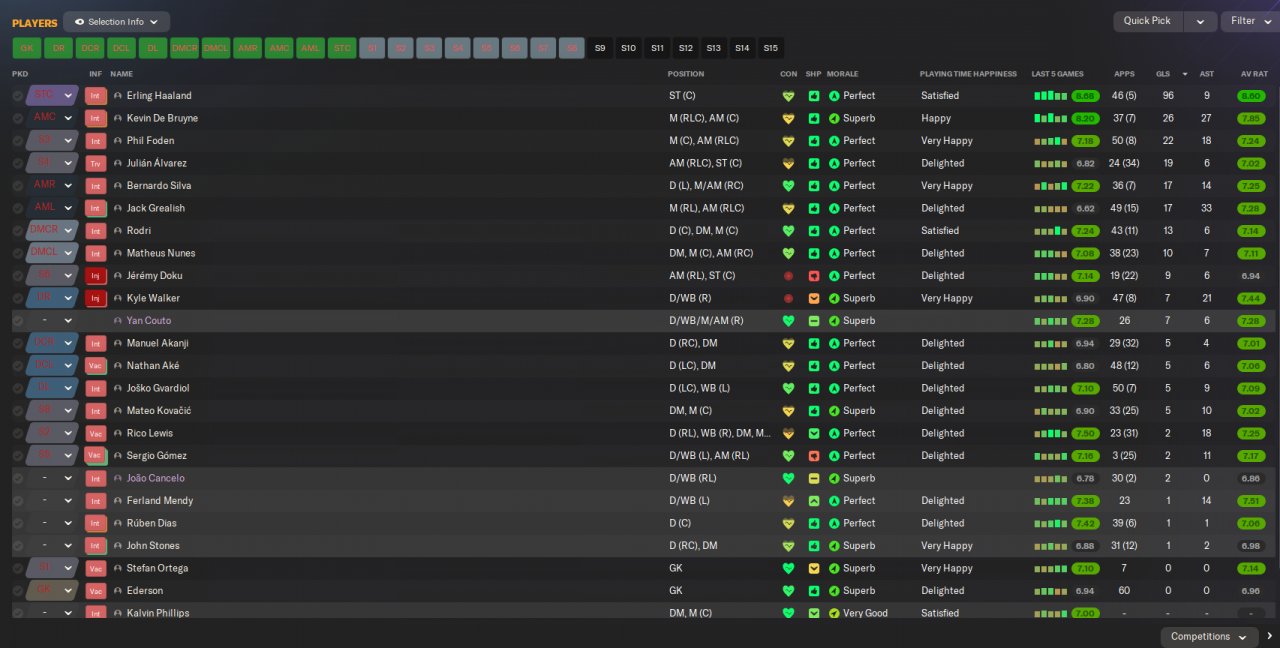This screenshot has height=648, width=1280.
Task: Click the person icon beside Kevin De Bruyne
Action: pyautogui.click(x=118, y=118)
